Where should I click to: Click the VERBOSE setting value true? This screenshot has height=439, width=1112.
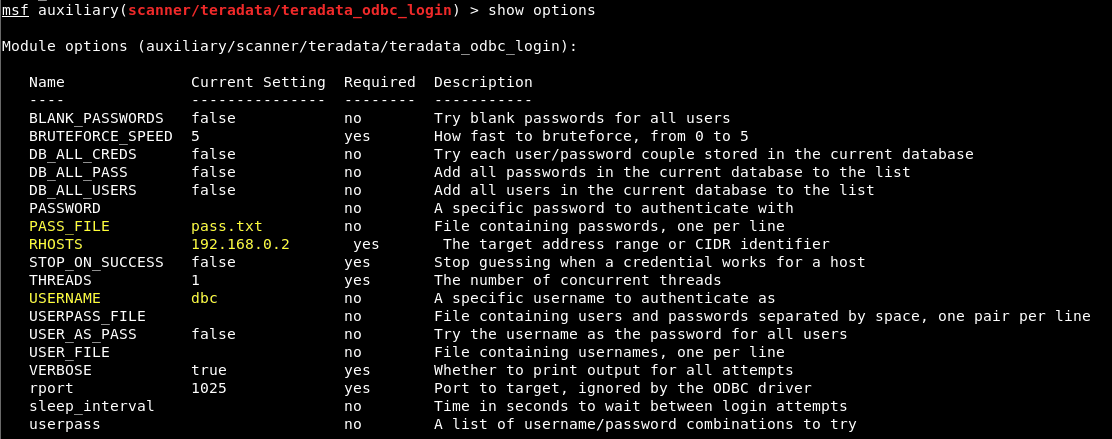209,370
